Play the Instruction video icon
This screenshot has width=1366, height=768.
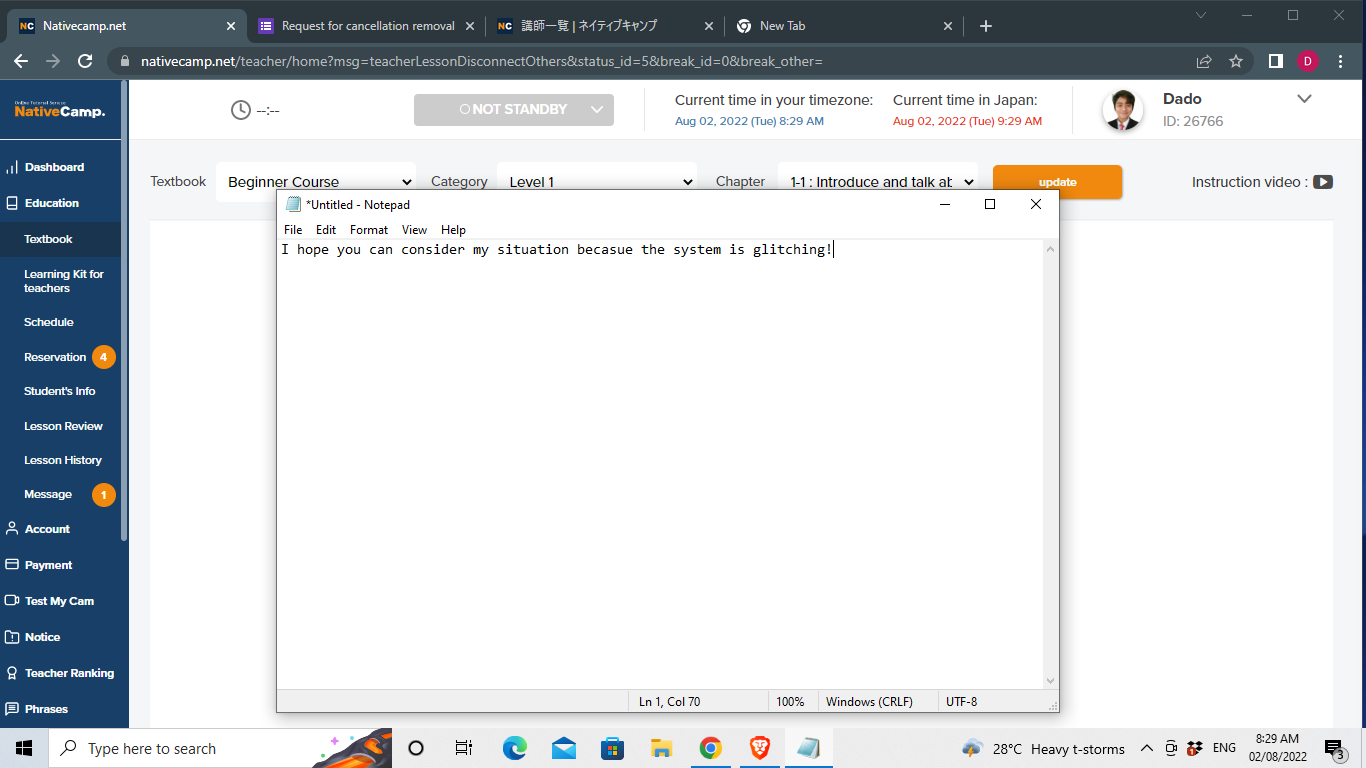point(1323,182)
